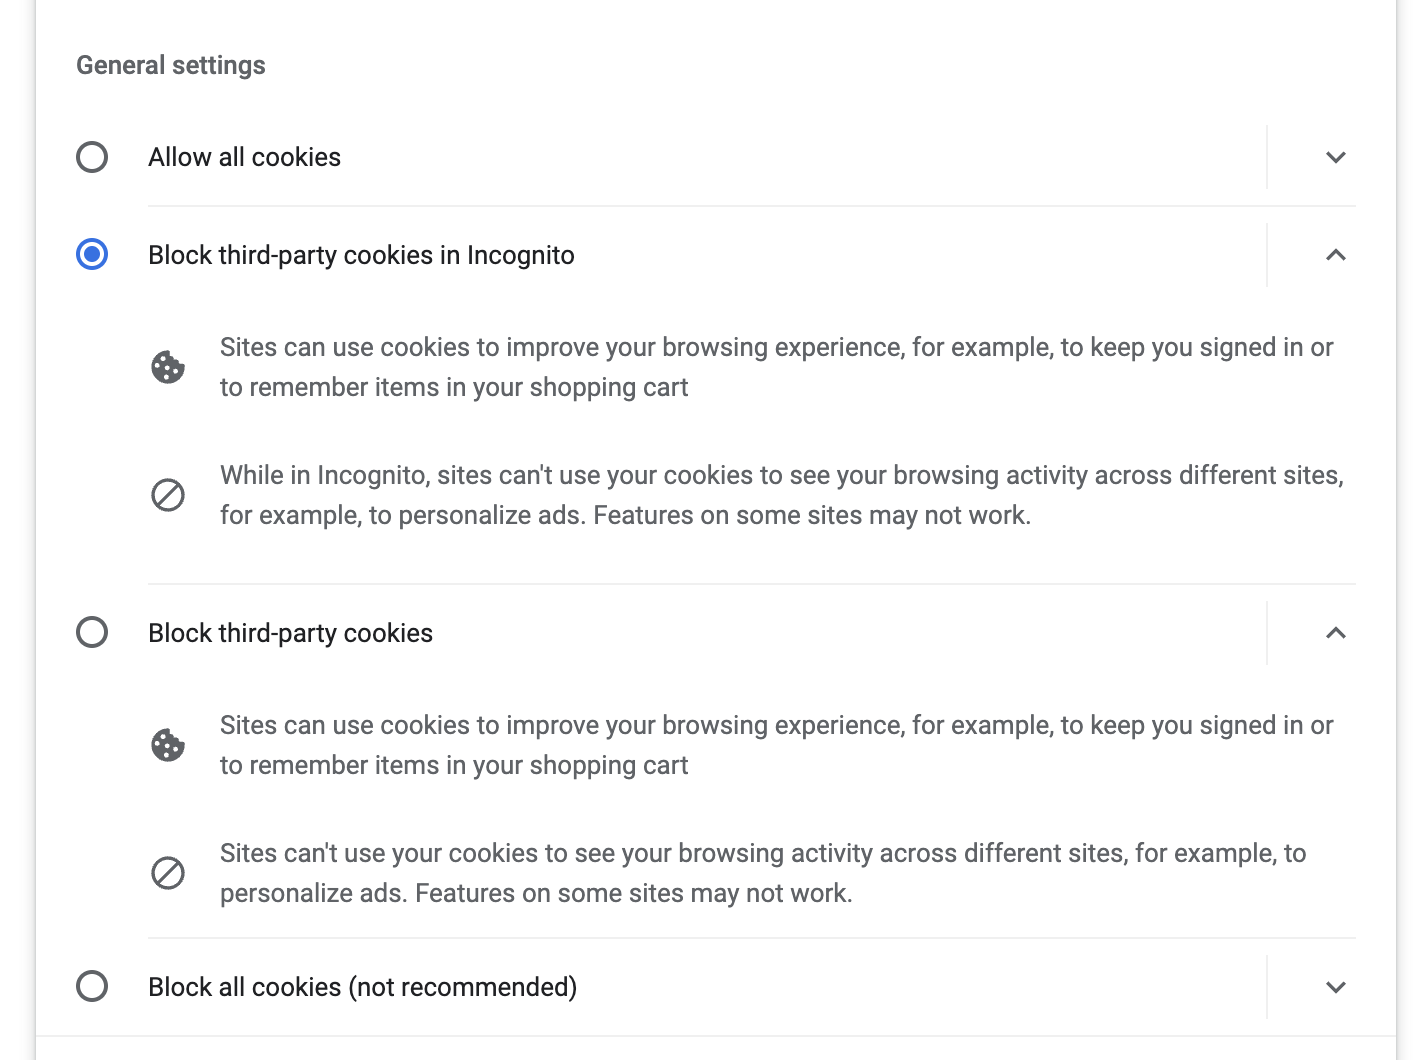Click cookie icon under Block third-party cookies section
The width and height of the screenshot is (1420, 1060).
point(168,745)
